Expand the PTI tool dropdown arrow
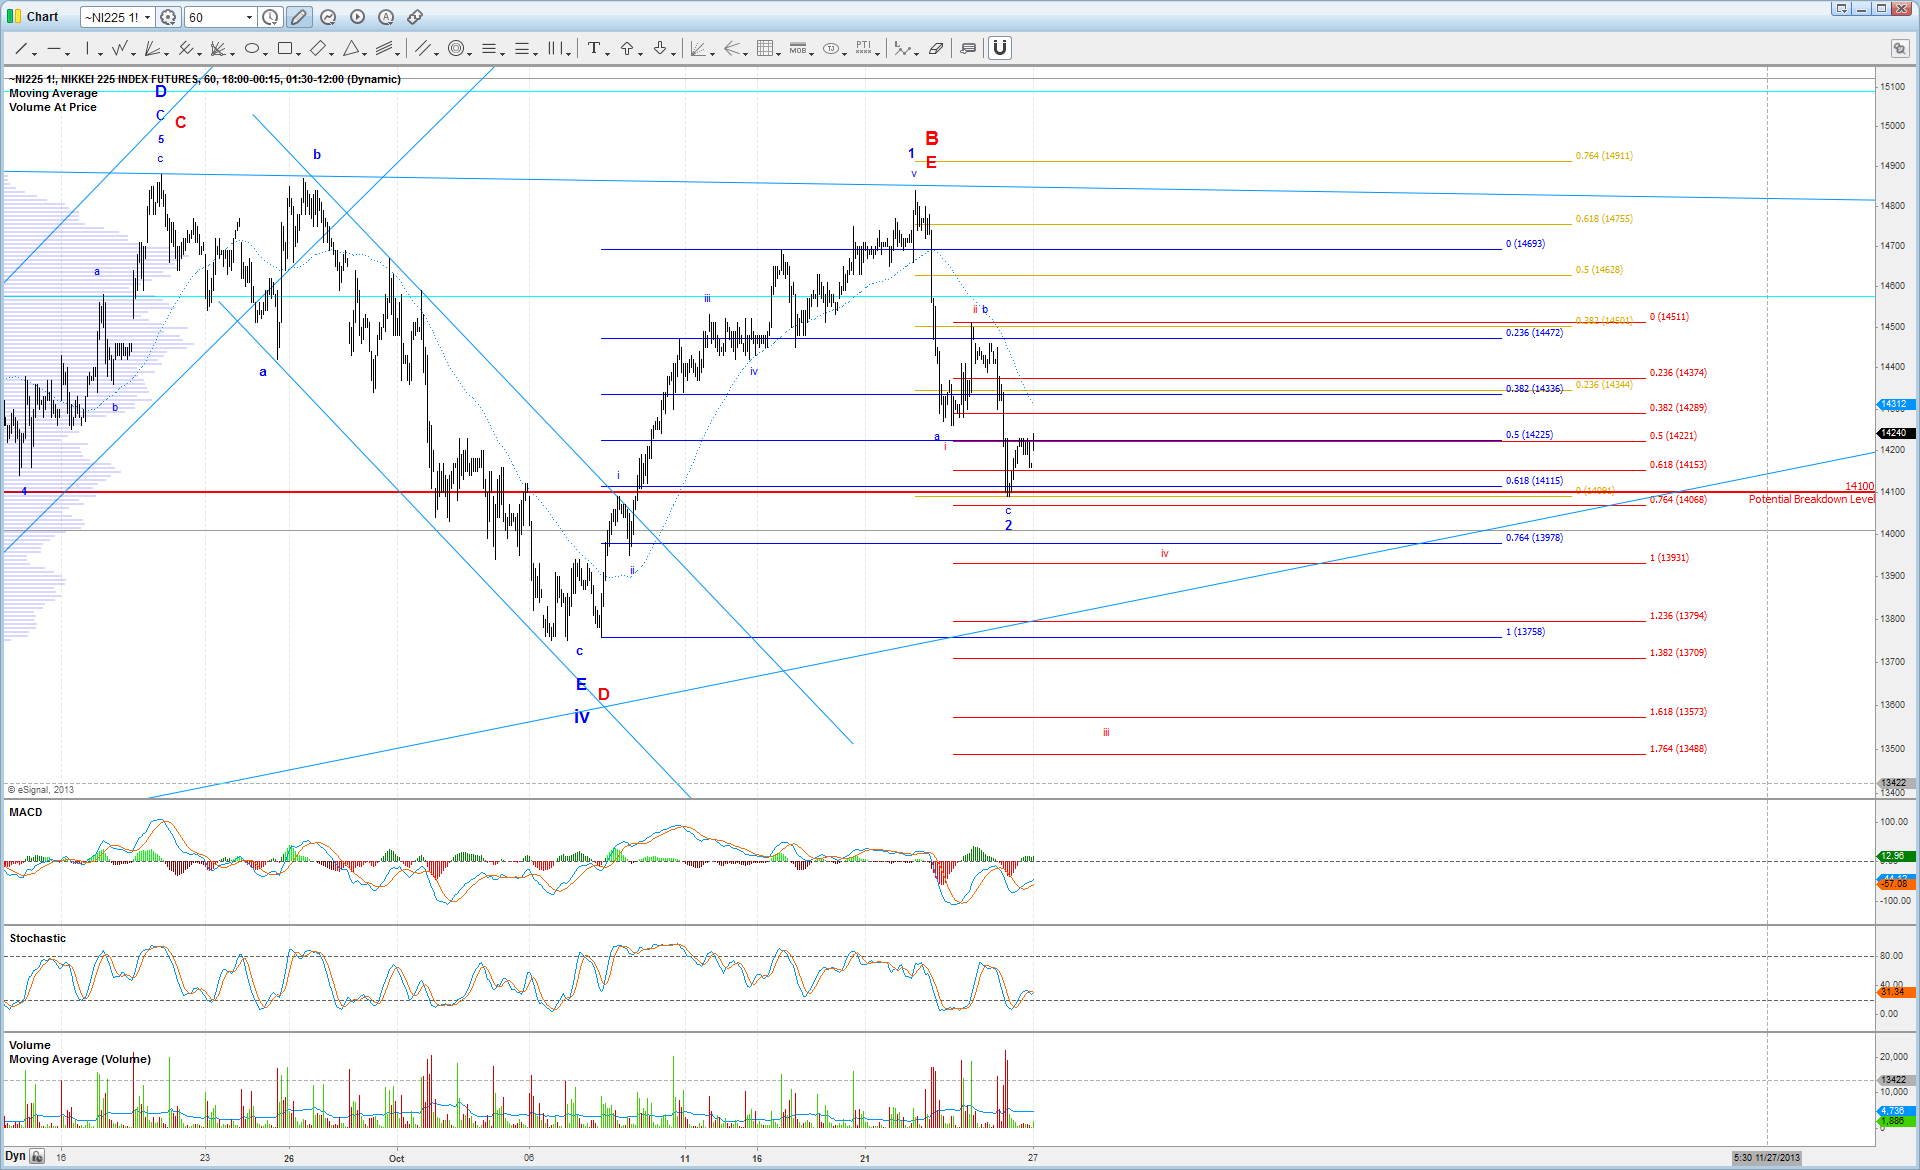The height and width of the screenshot is (1170, 1920). tap(878, 52)
